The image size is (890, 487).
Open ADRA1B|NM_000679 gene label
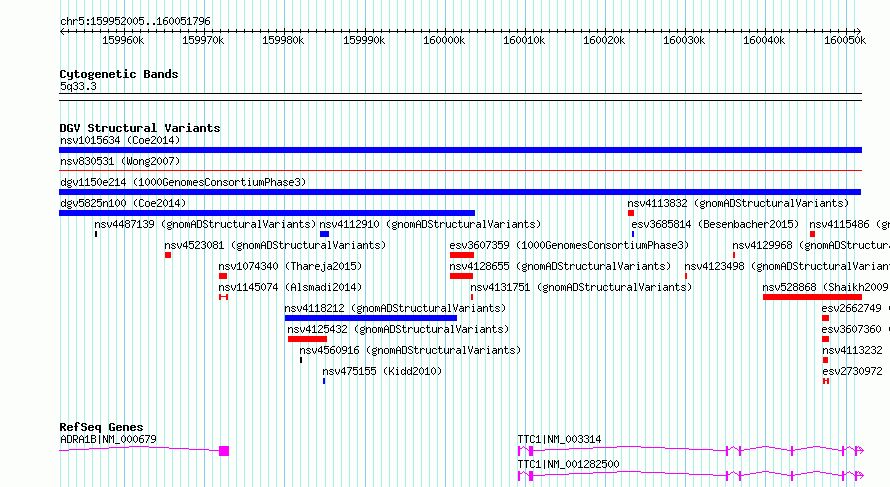coord(108,439)
